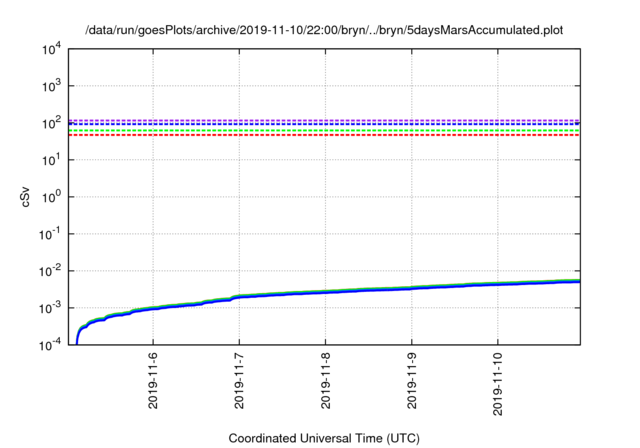Viewport: 640px width, 448px height.
Task: Click the 2019-11-10 date tick label
Action: 498,384
